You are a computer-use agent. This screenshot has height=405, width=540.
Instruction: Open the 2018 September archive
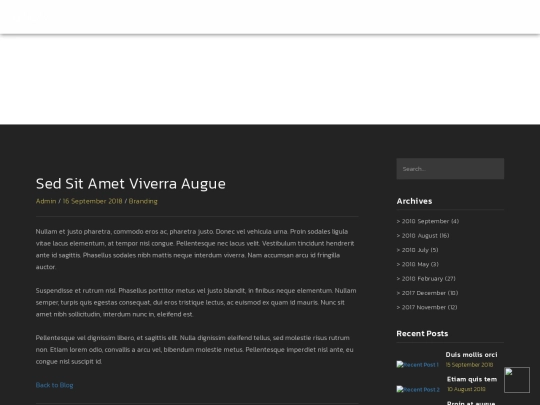coord(428,221)
